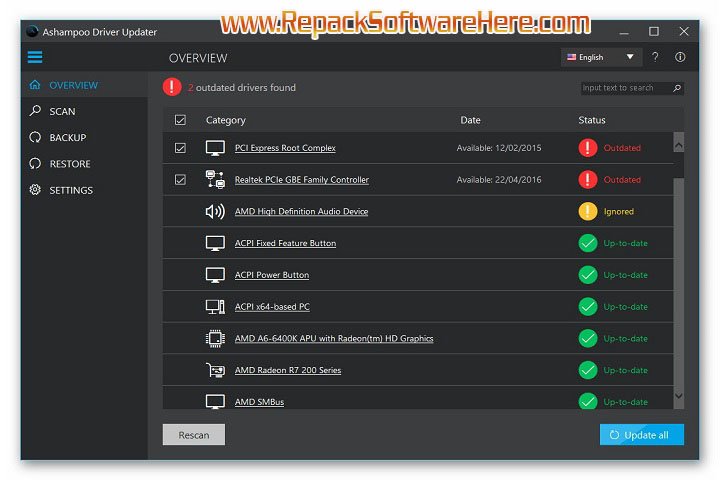Click green check for ACPI x64-based PC
The width and height of the screenshot is (720, 480).
588,306
